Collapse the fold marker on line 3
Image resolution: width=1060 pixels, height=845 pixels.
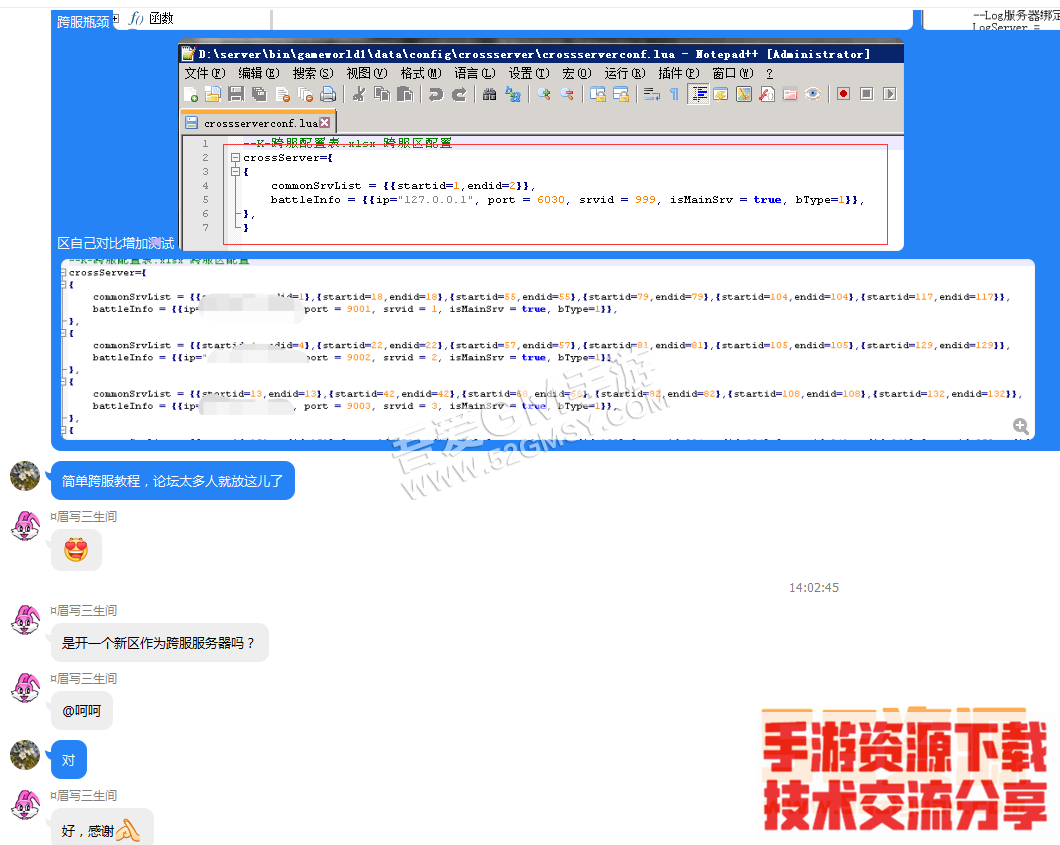click(235, 172)
